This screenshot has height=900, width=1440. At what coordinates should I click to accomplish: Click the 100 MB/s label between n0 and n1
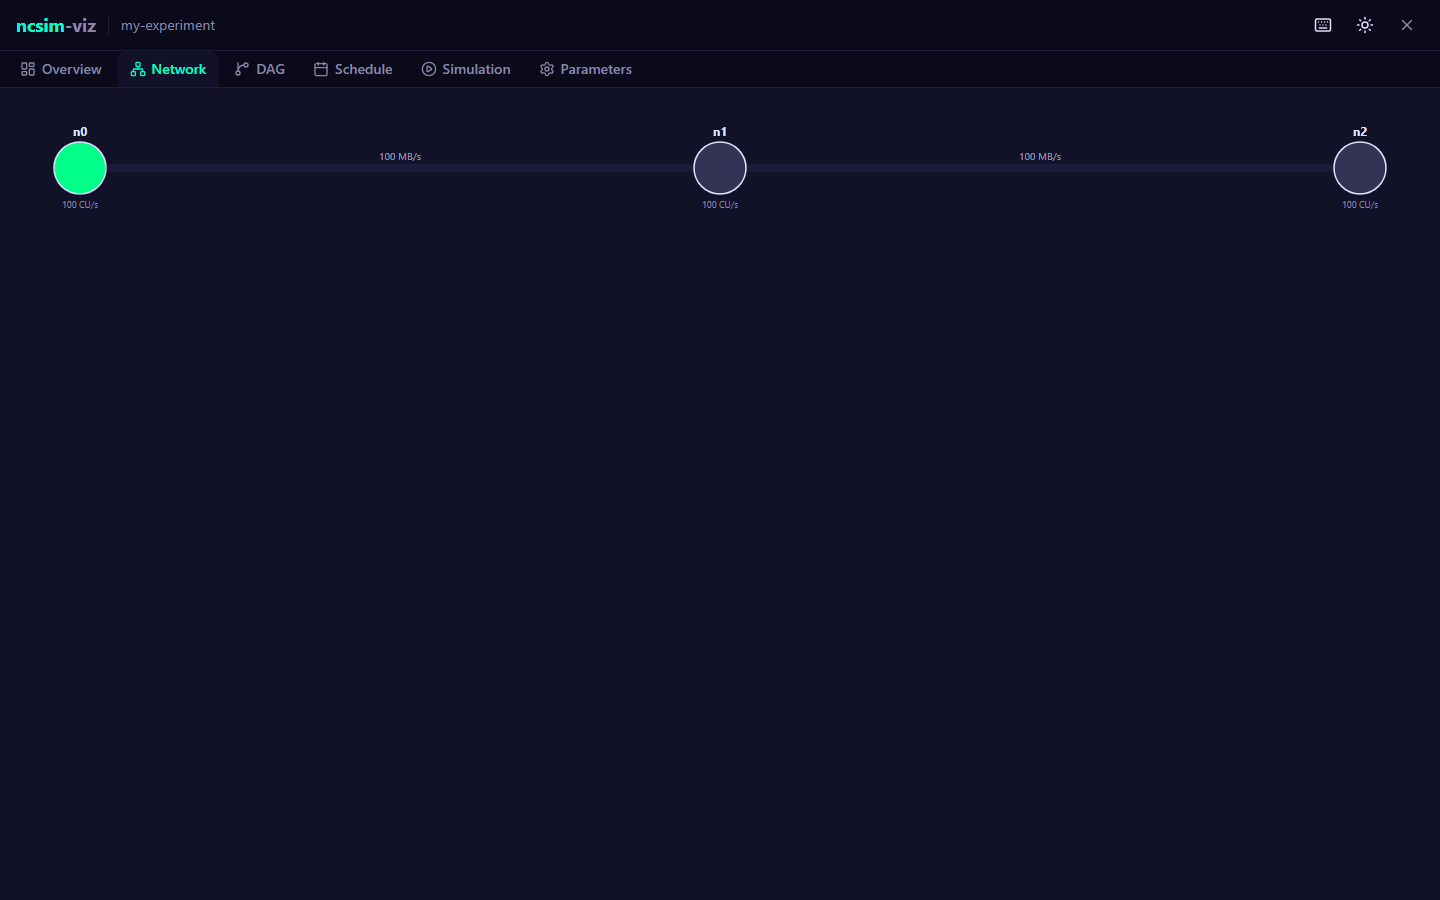pos(400,157)
